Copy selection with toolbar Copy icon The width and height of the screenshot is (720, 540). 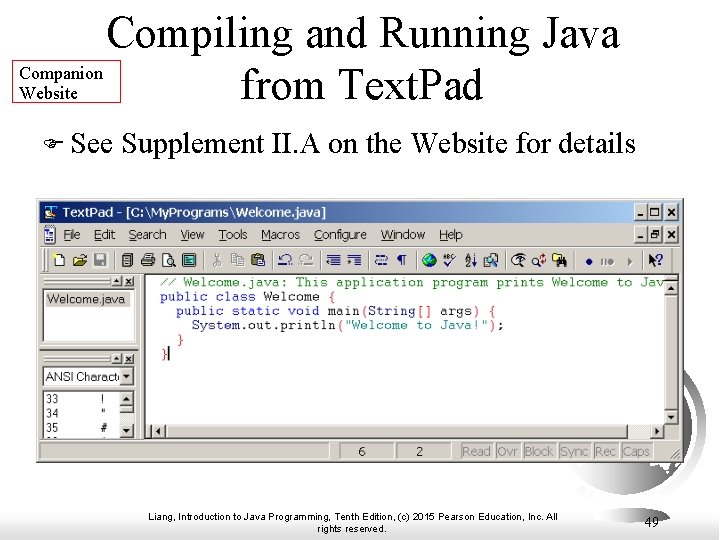237,260
